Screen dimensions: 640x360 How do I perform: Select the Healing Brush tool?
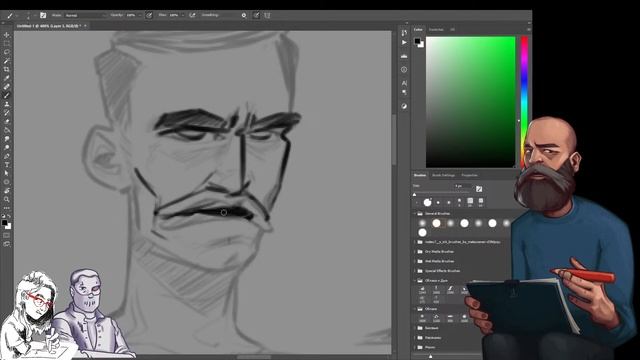(7, 87)
